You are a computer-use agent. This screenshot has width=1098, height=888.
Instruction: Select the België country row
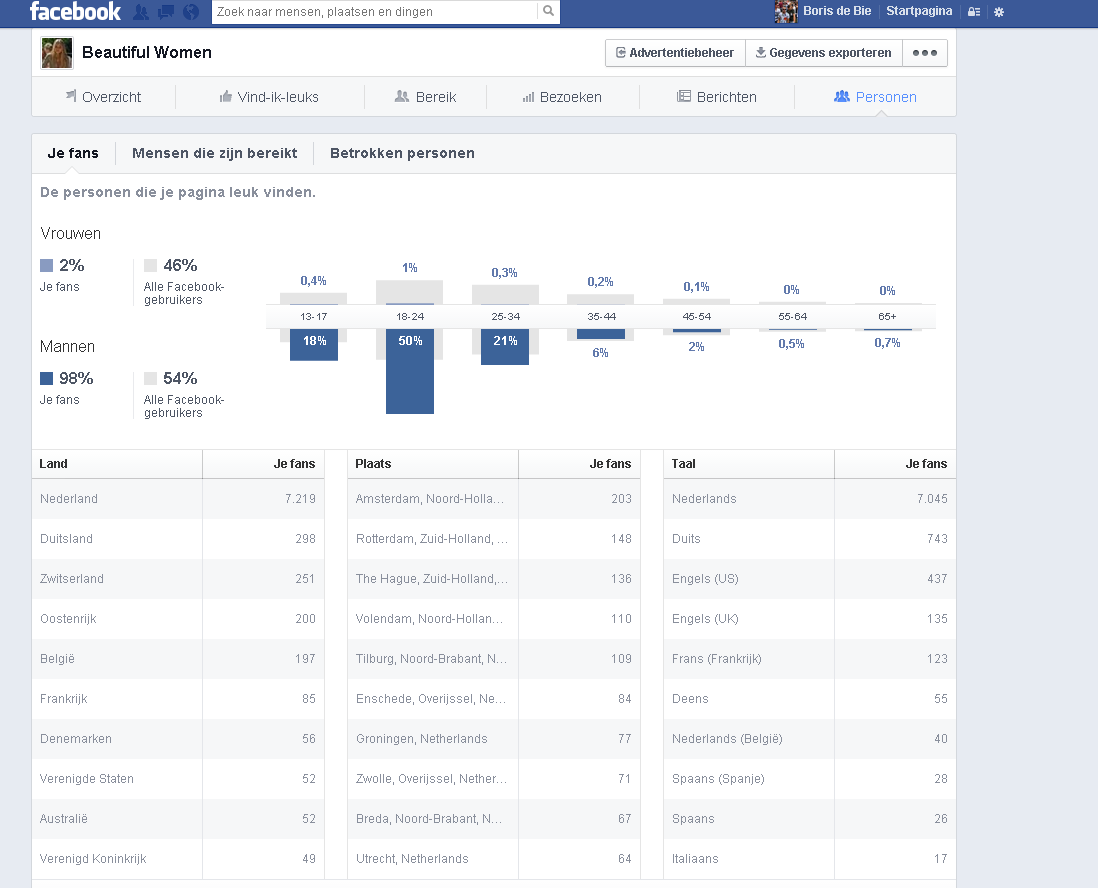178,658
